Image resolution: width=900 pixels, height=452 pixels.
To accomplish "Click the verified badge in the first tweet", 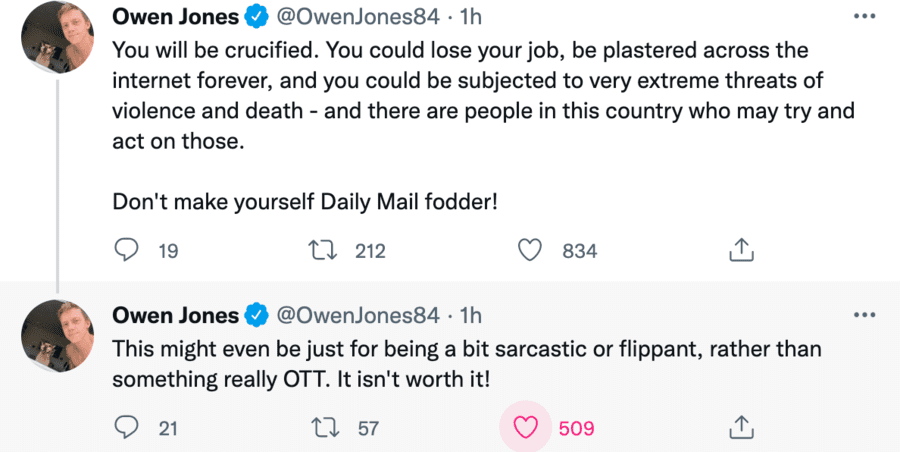I will (256, 17).
